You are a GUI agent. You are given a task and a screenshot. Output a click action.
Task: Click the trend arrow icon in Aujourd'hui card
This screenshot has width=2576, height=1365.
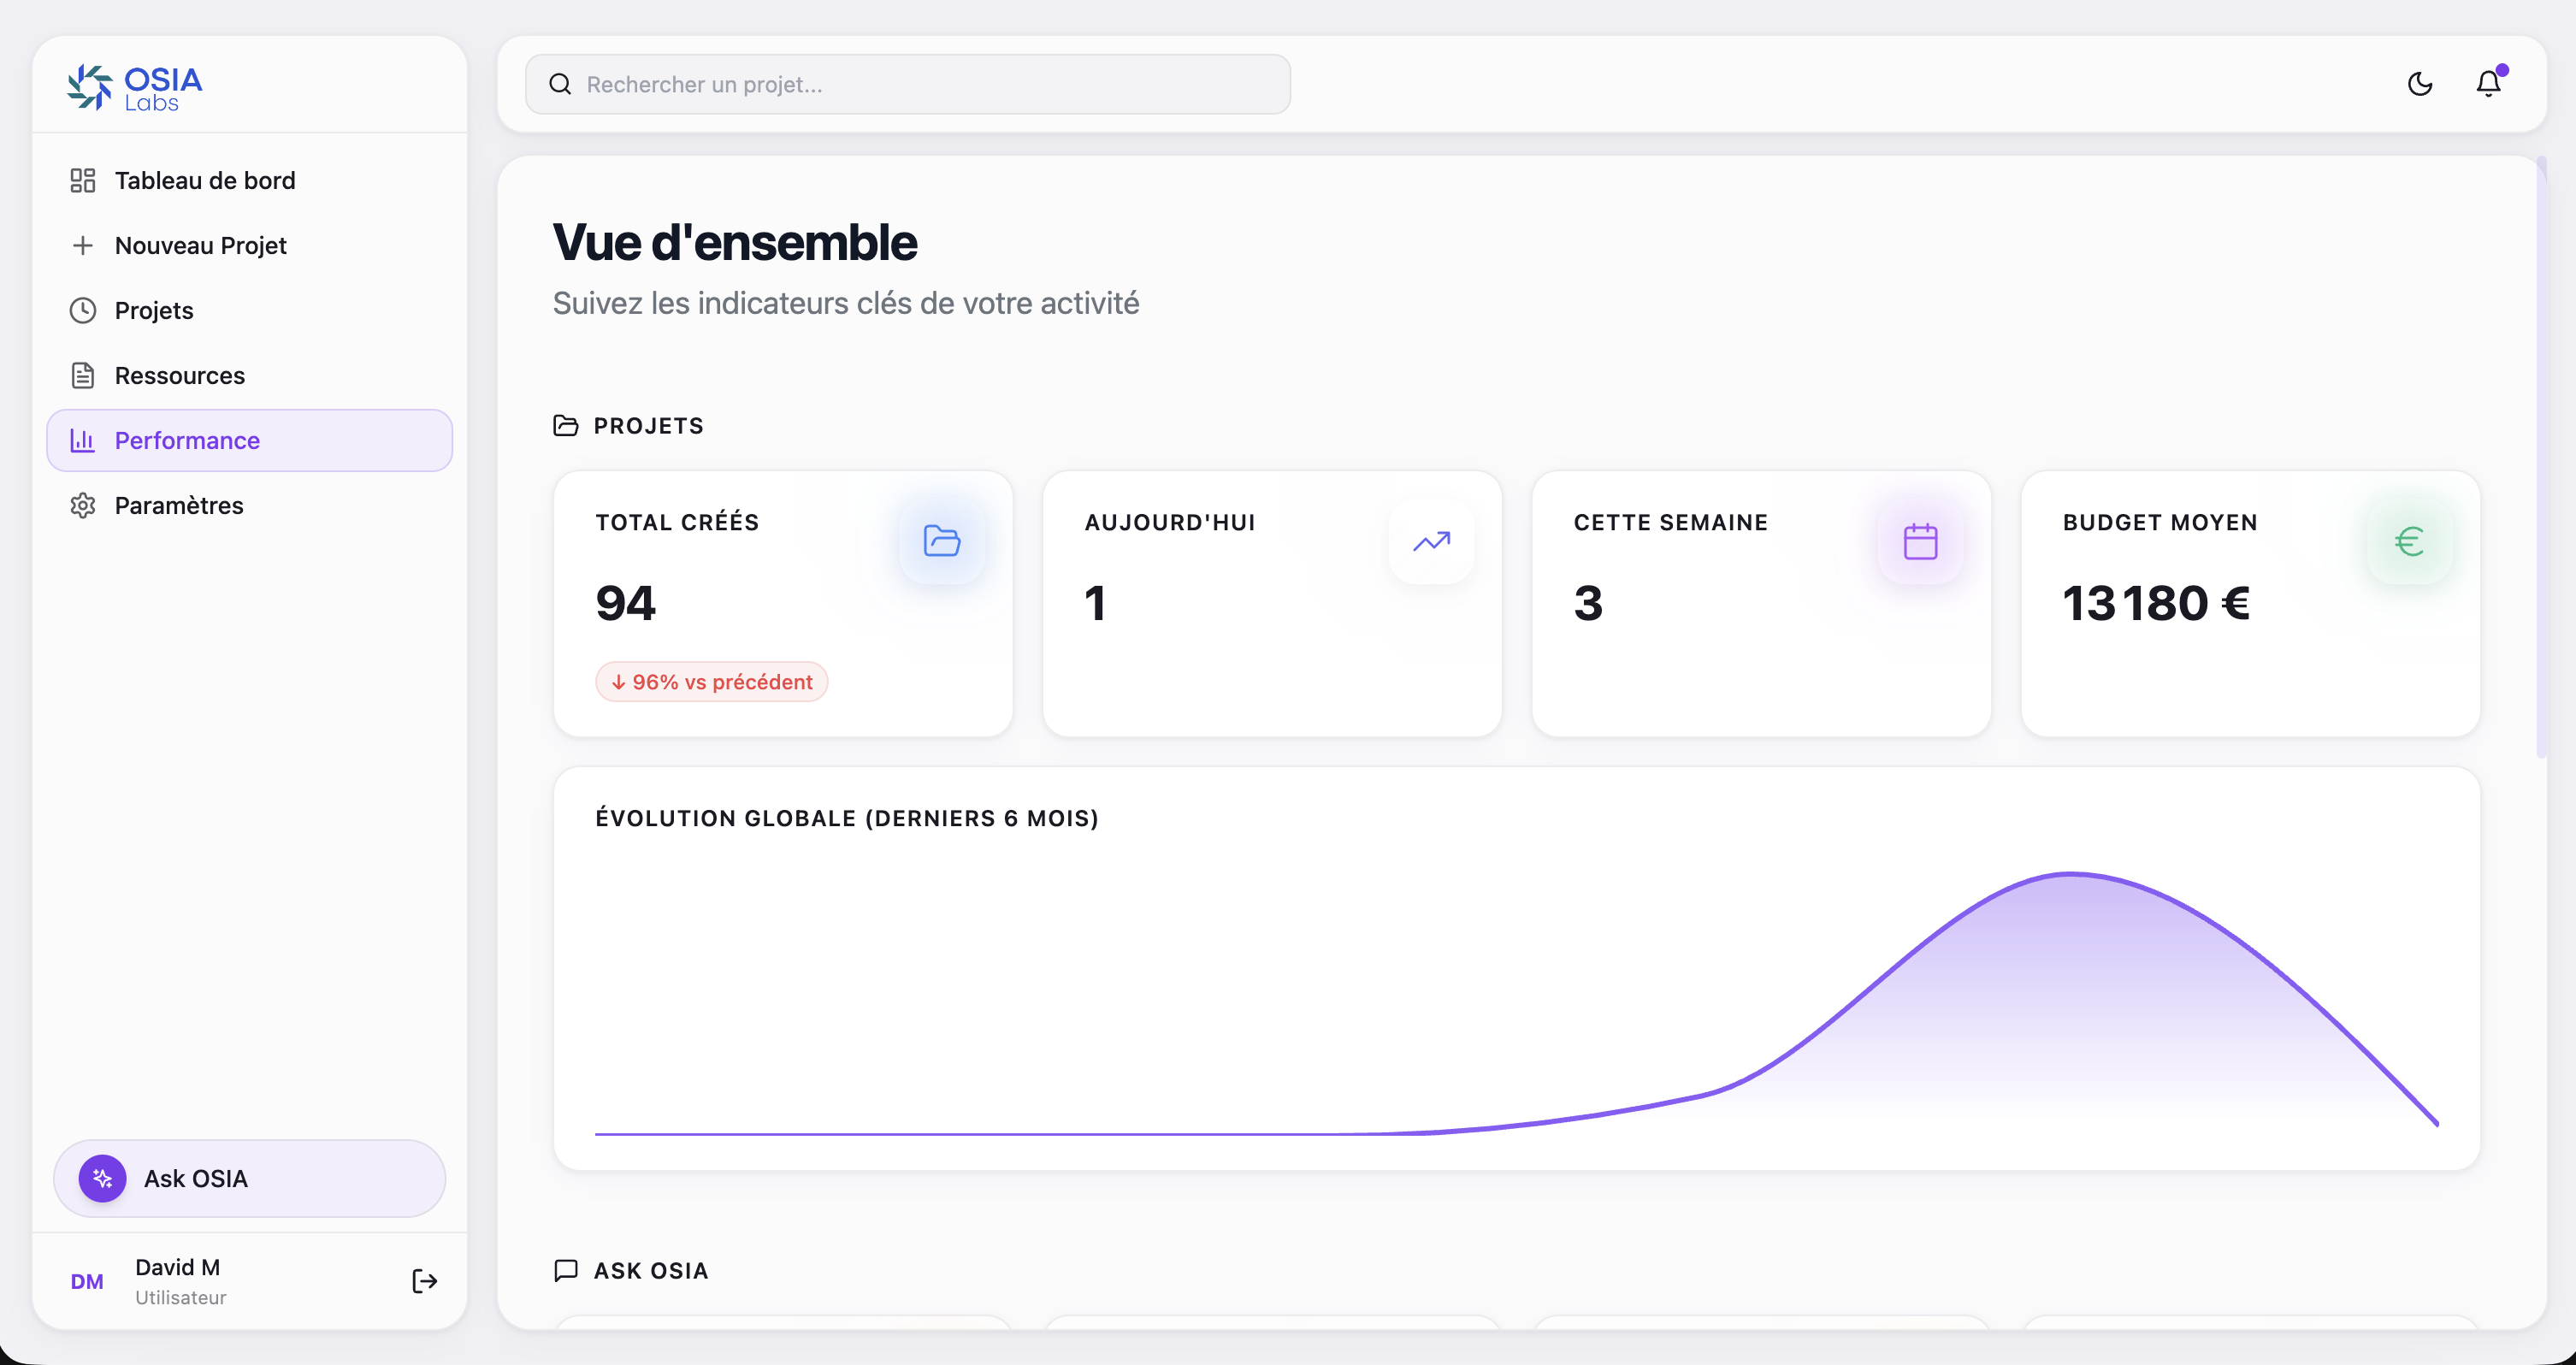click(1431, 541)
